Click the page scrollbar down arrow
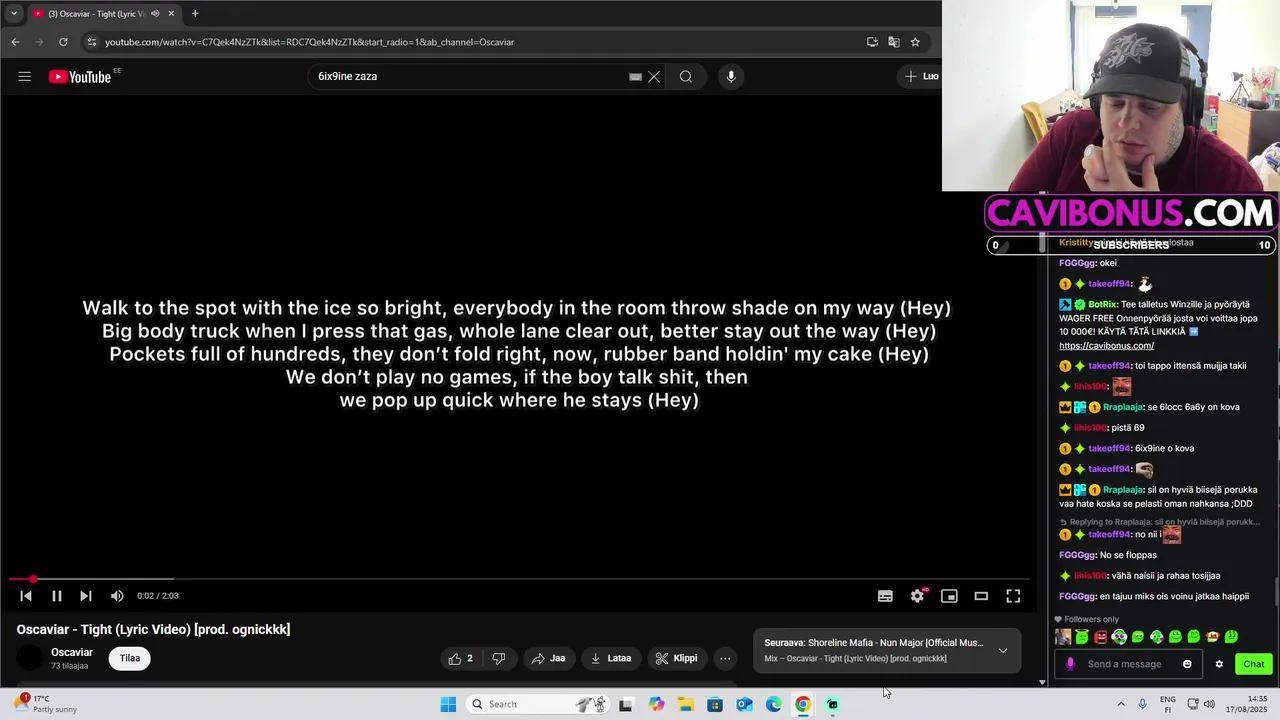Image resolution: width=1280 pixels, height=720 pixels. pyautogui.click(x=1042, y=682)
